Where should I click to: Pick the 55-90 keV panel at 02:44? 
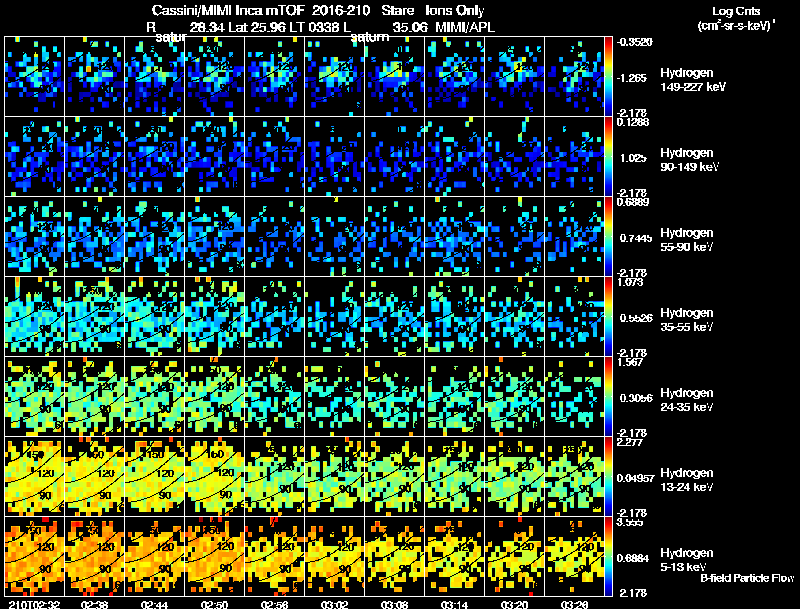pyautogui.click(x=155, y=237)
